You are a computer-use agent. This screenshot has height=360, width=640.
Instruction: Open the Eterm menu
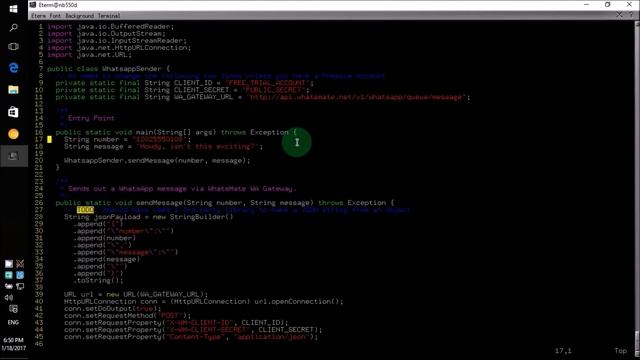38,16
